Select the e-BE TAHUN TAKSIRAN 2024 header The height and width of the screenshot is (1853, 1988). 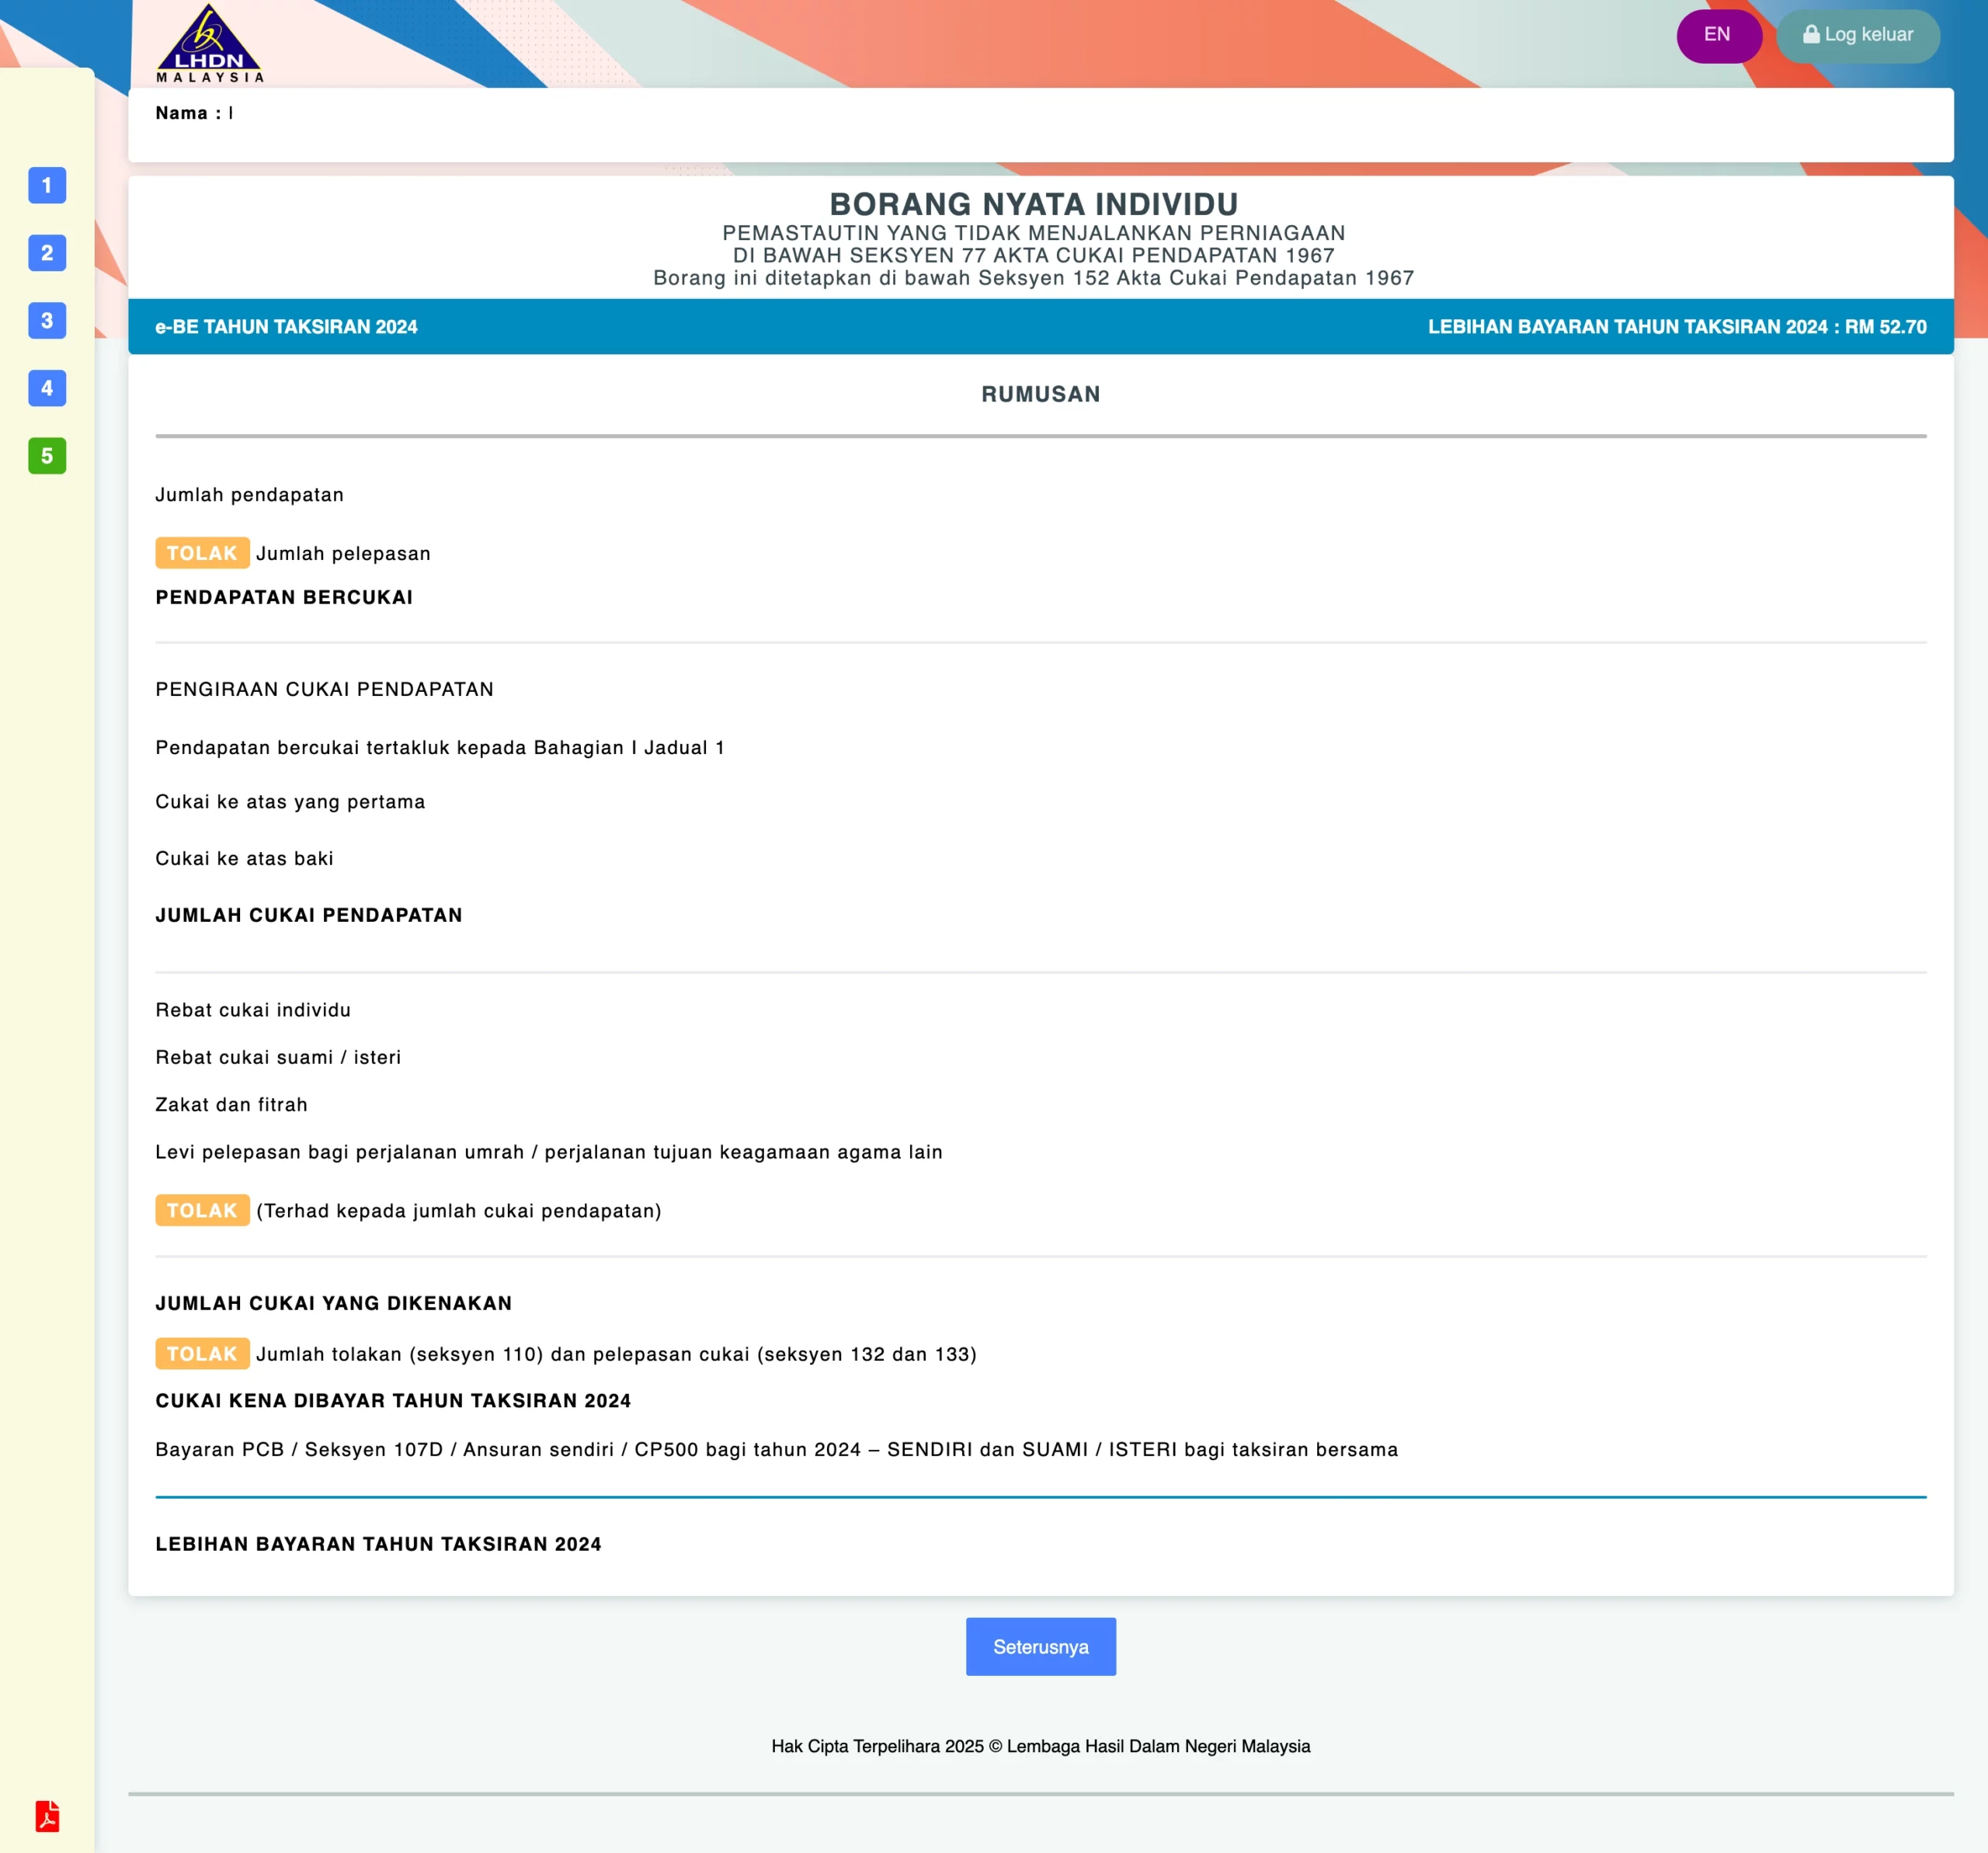pyautogui.click(x=287, y=326)
